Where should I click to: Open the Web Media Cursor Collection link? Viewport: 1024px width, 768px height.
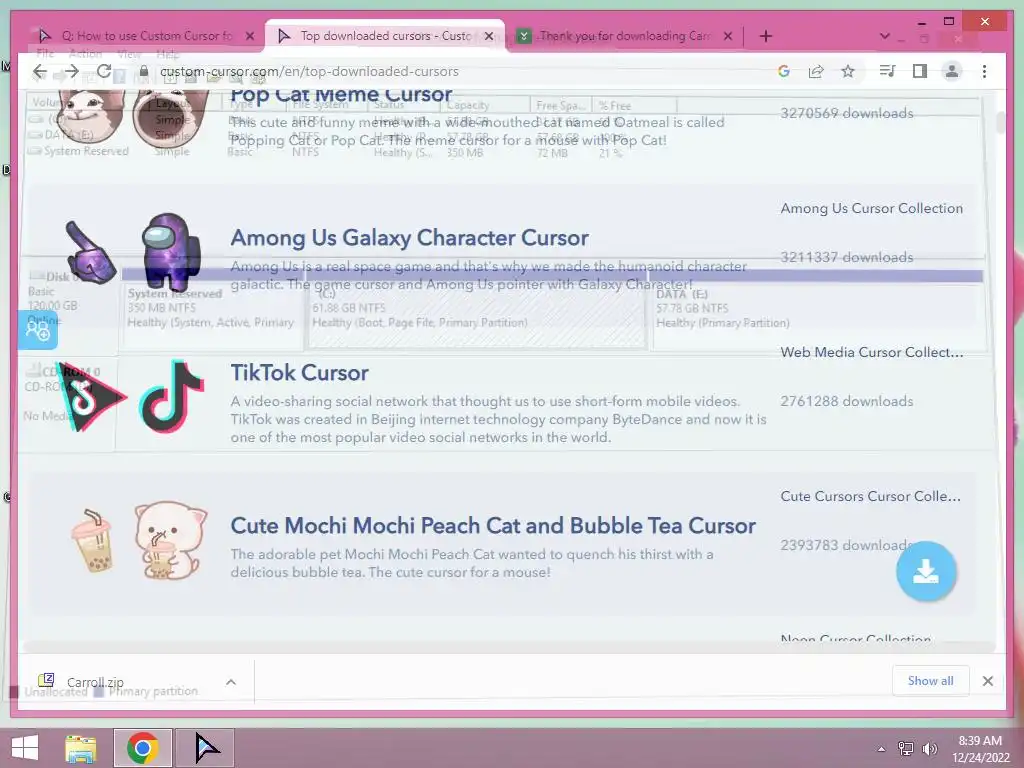(x=871, y=352)
